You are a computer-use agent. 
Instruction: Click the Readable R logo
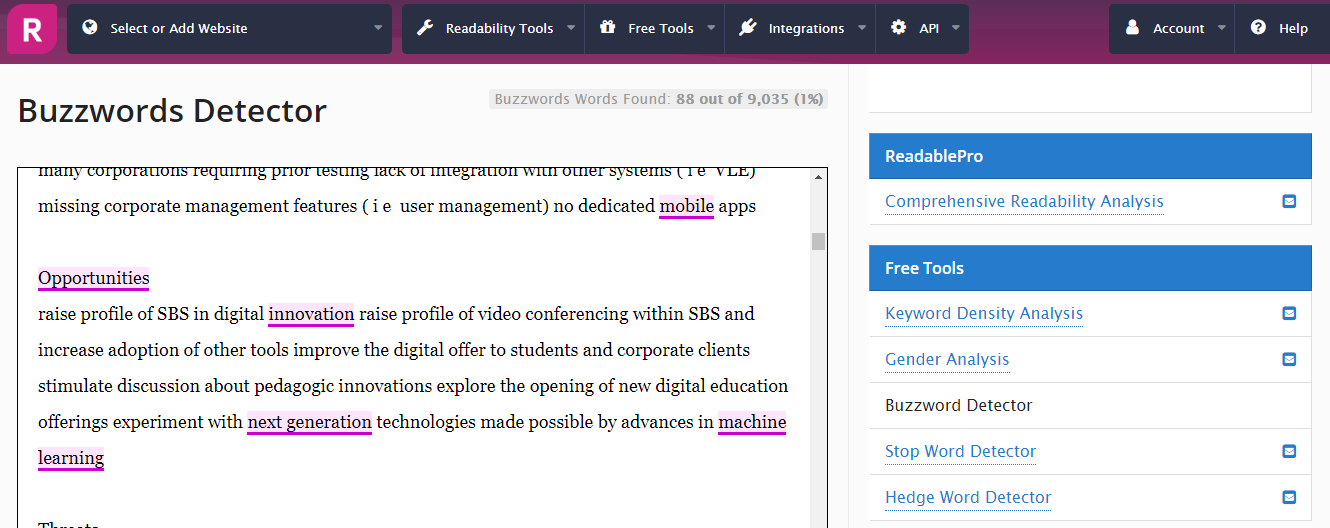coord(32,29)
